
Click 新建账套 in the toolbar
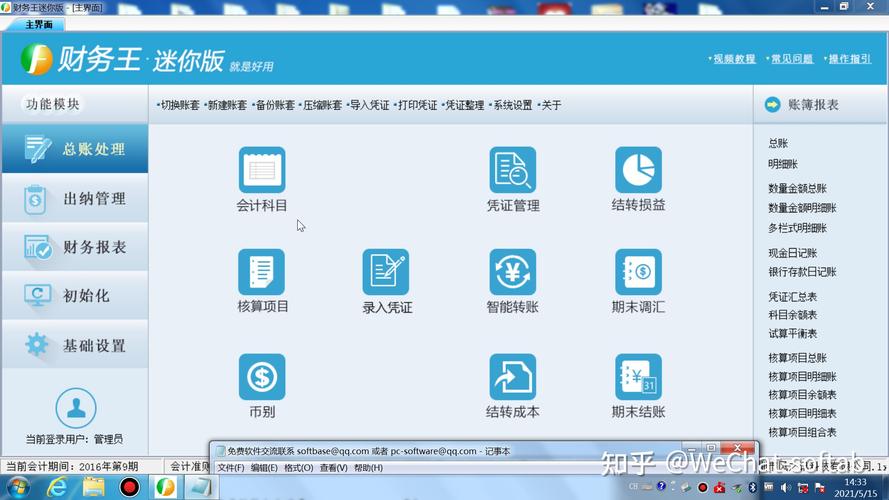click(x=227, y=105)
